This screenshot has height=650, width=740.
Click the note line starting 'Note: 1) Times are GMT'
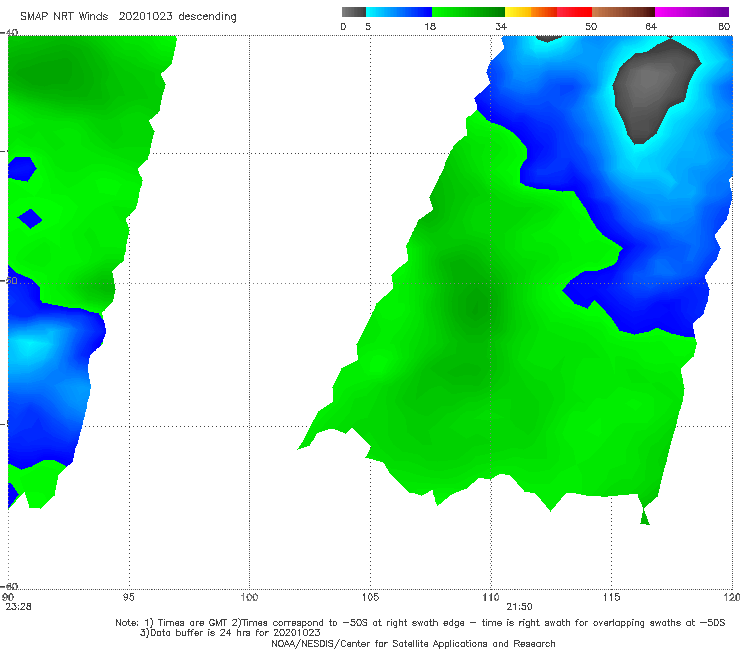tap(420, 623)
